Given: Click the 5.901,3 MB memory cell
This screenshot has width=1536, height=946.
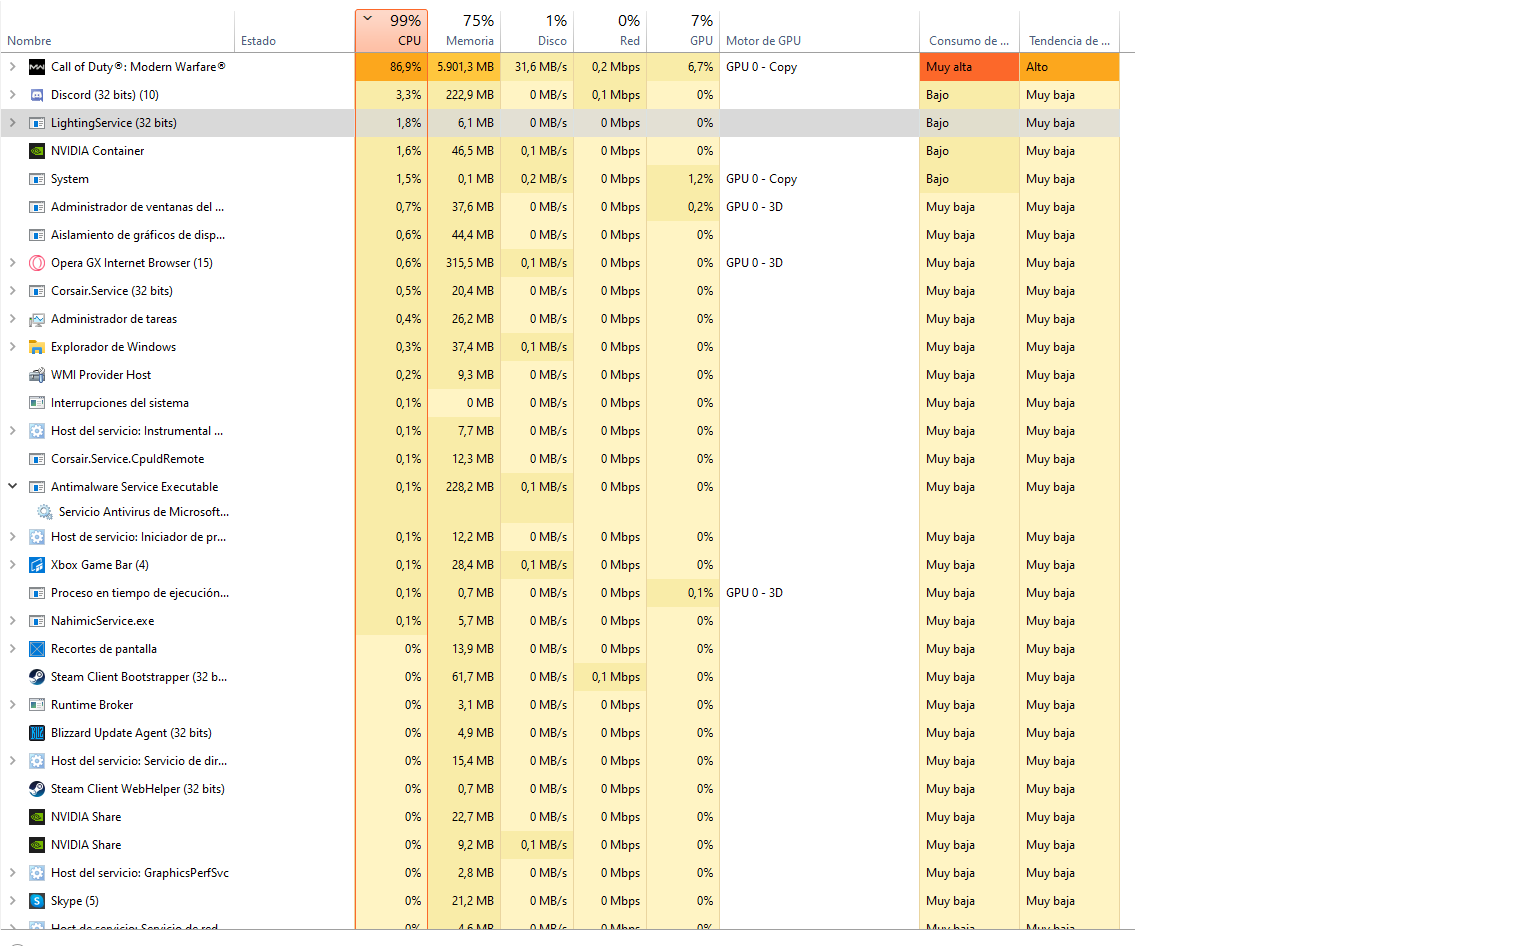Looking at the screenshot, I should pyautogui.click(x=464, y=67).
